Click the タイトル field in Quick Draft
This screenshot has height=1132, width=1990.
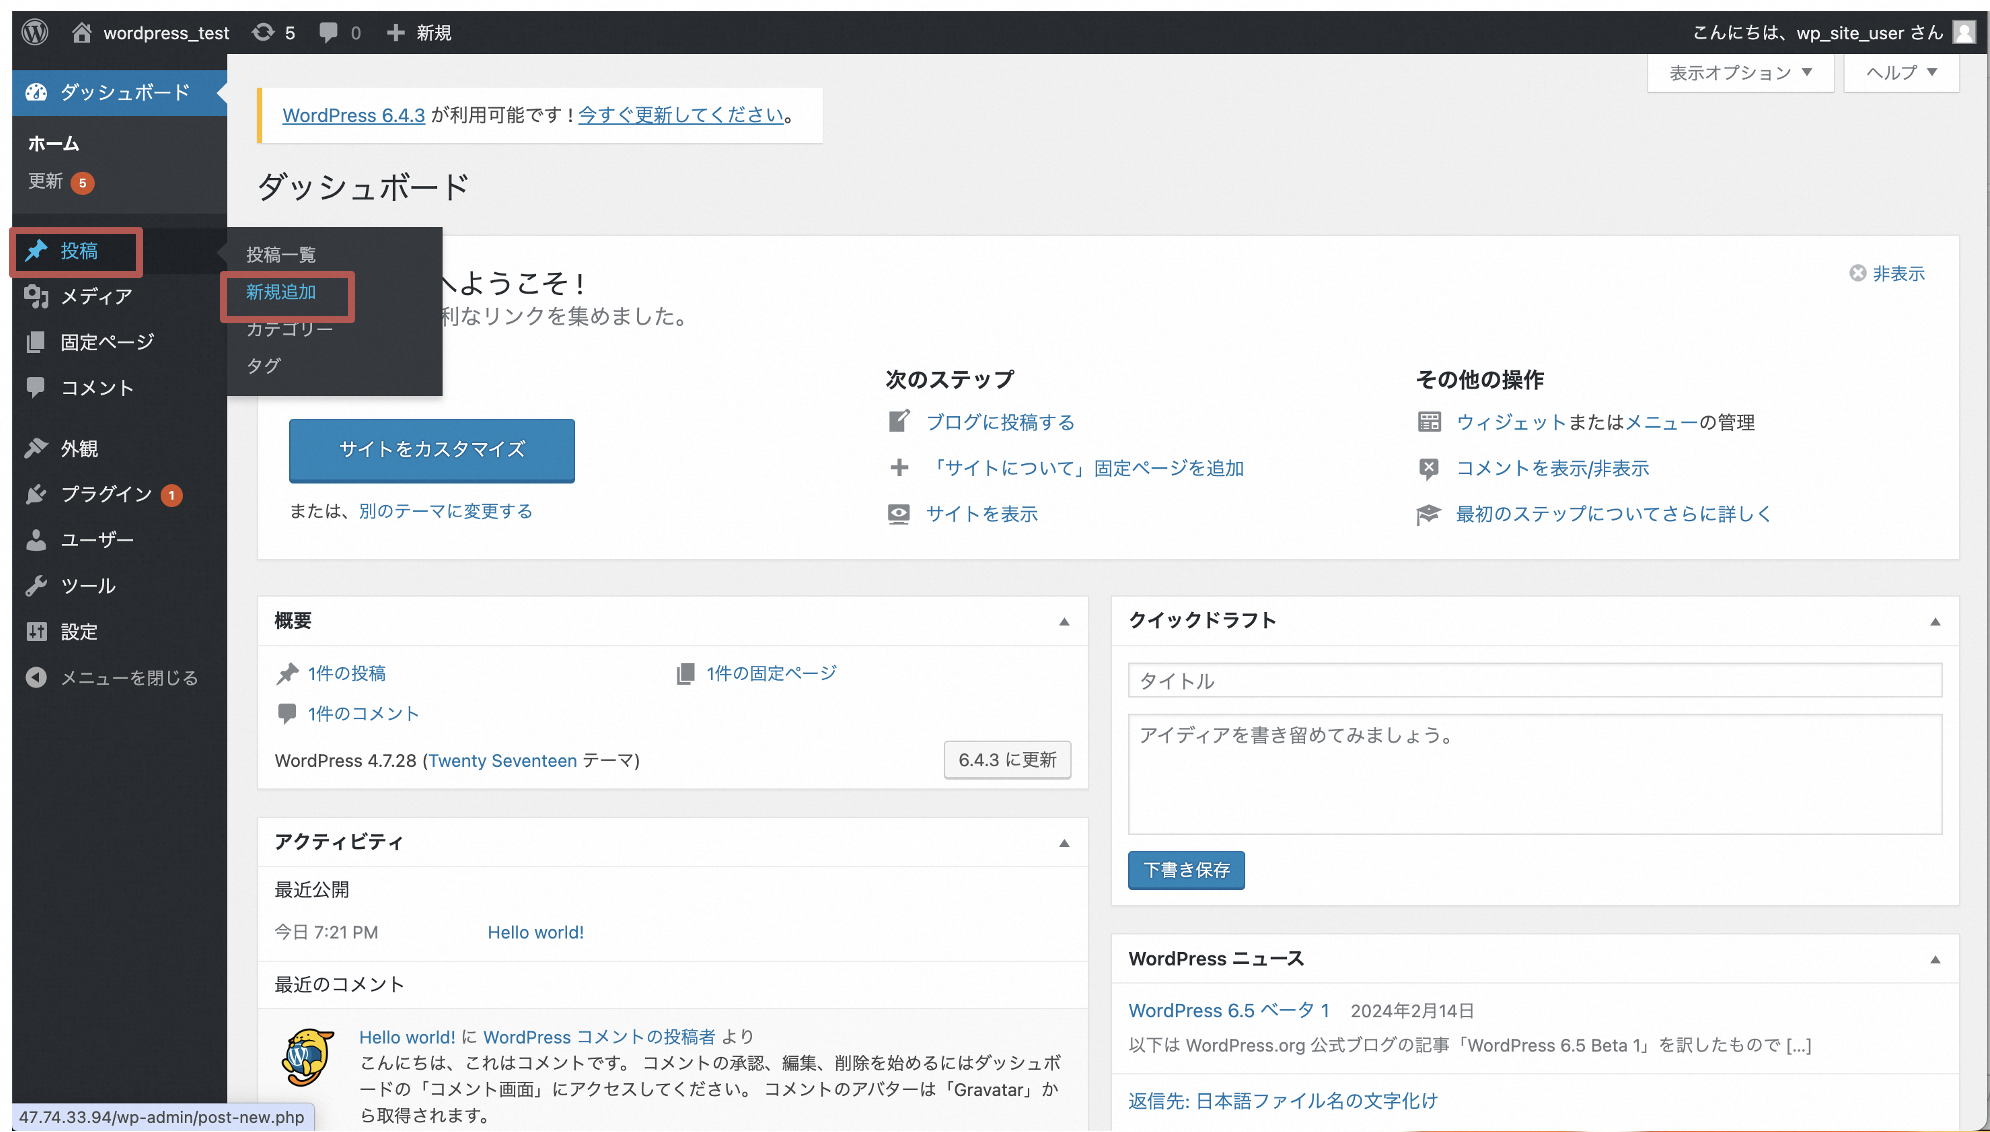coord(1537,680)
